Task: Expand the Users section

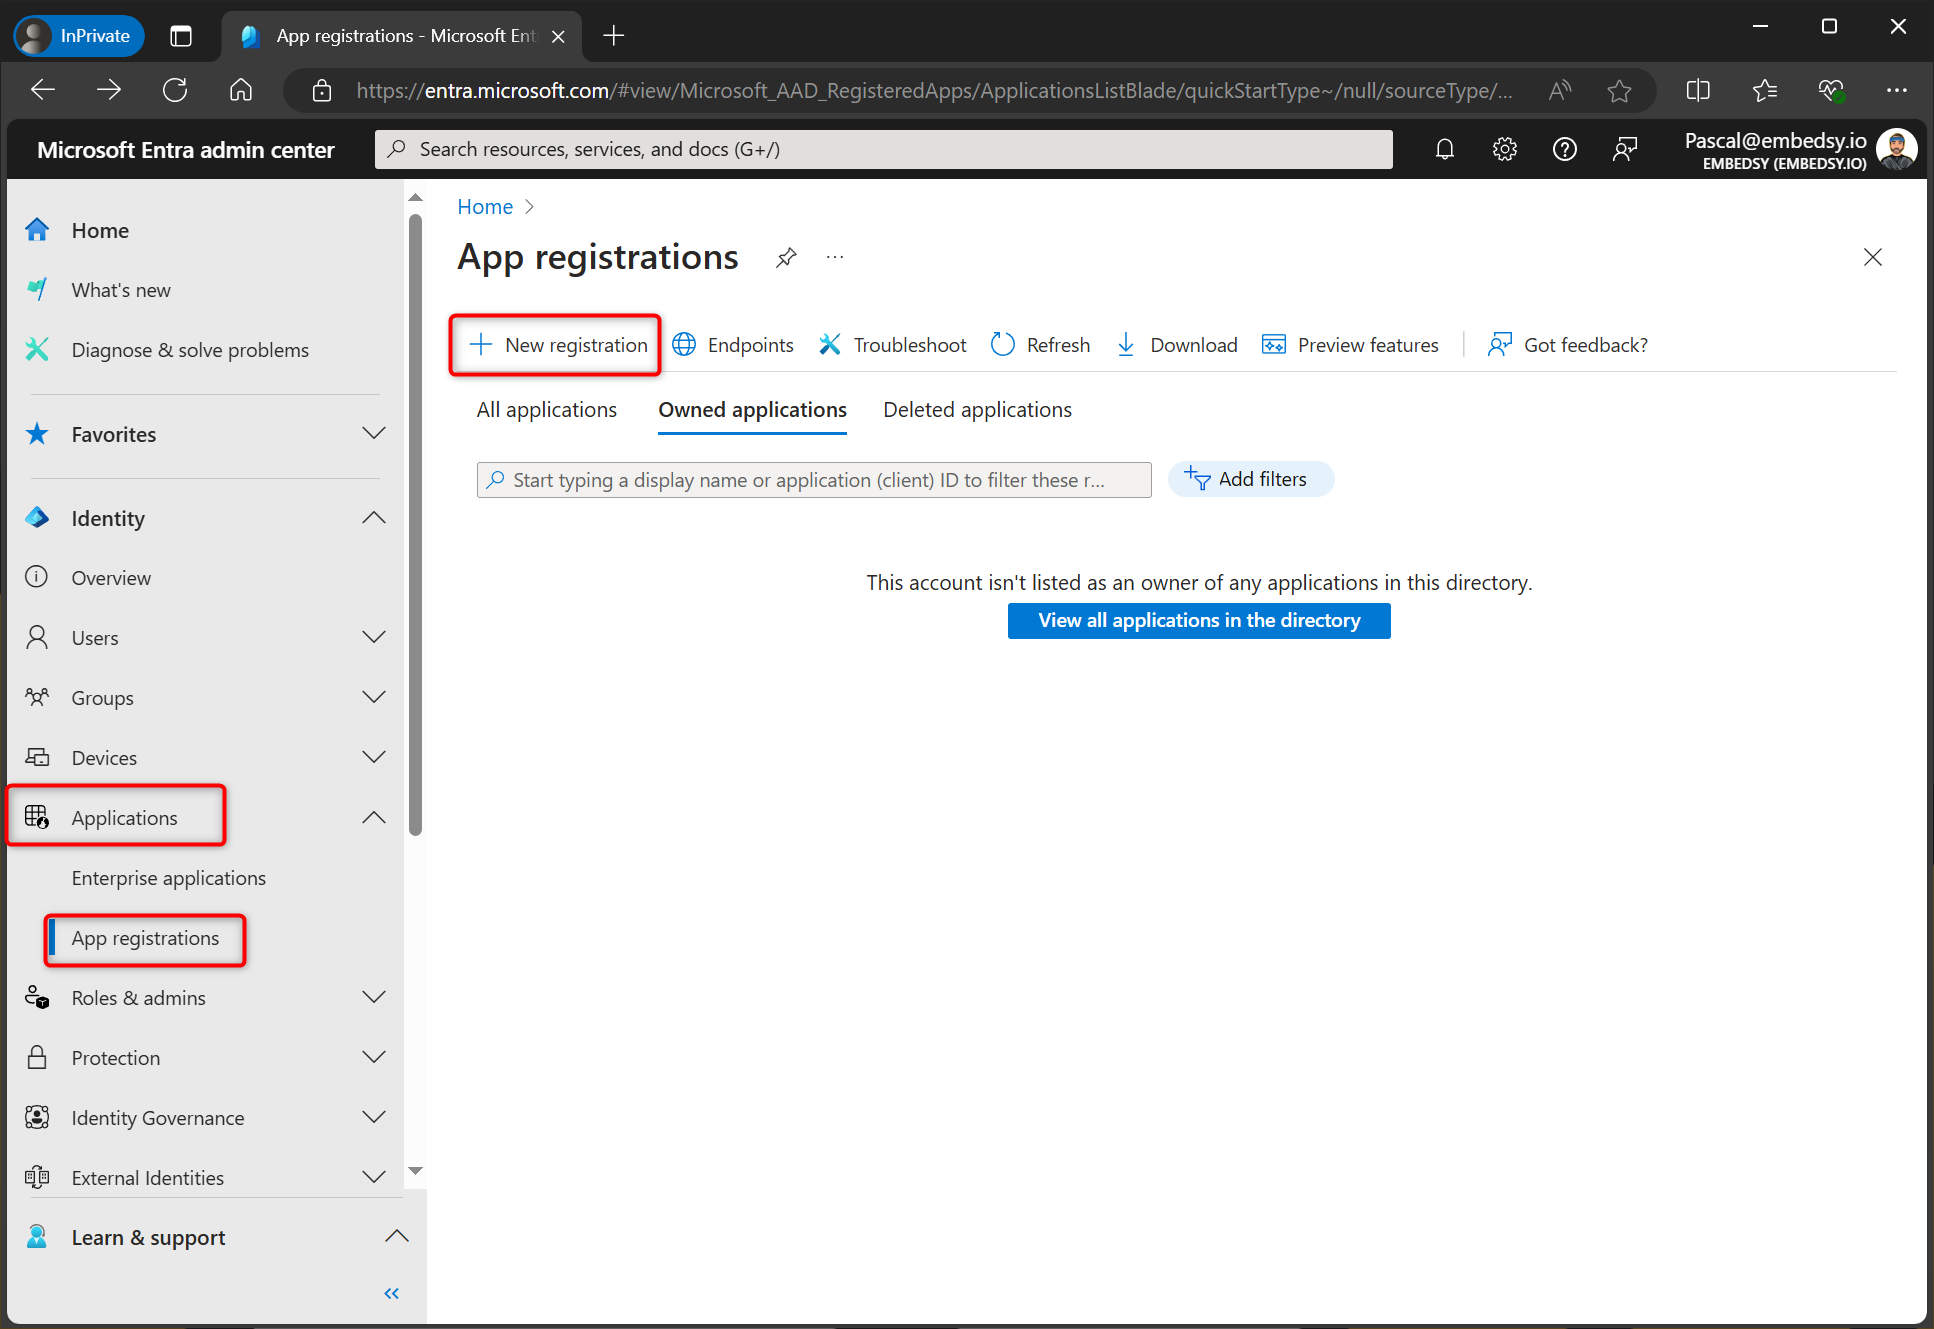Action: coord(373,637)
